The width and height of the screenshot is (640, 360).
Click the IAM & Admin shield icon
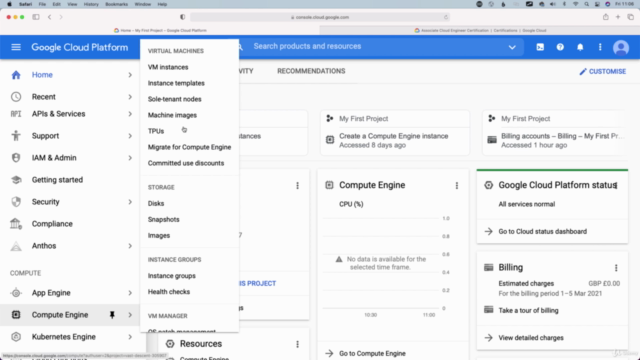16,158
